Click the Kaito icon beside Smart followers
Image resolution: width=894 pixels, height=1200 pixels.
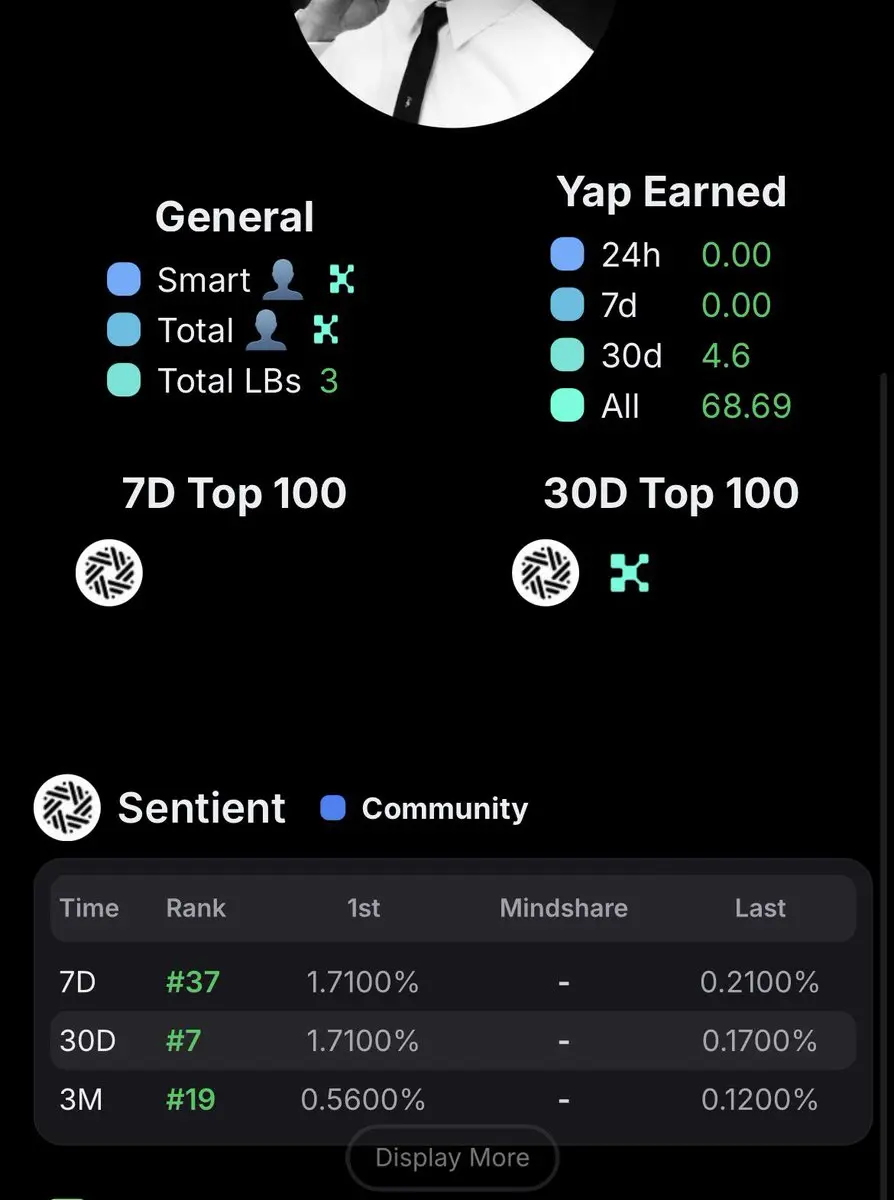342,280
